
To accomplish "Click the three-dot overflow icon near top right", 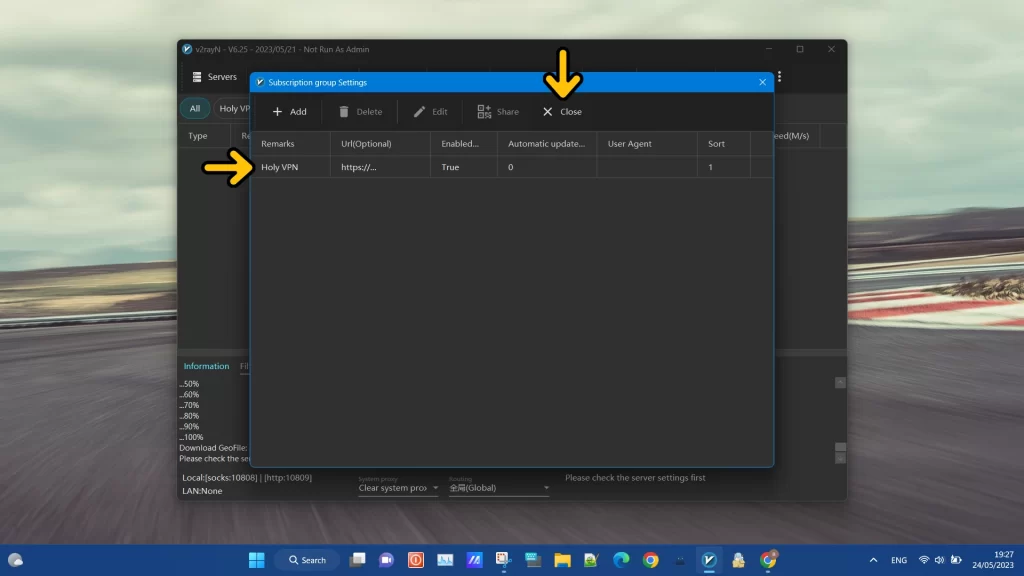I will tap(779, 76).
